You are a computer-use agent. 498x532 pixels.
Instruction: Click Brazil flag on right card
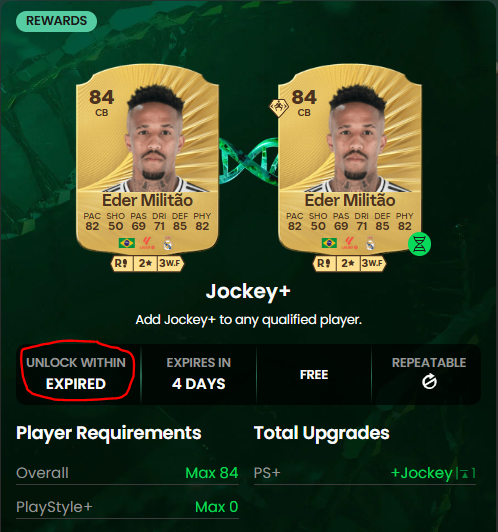pyautogui.click(x=329, y=243)
